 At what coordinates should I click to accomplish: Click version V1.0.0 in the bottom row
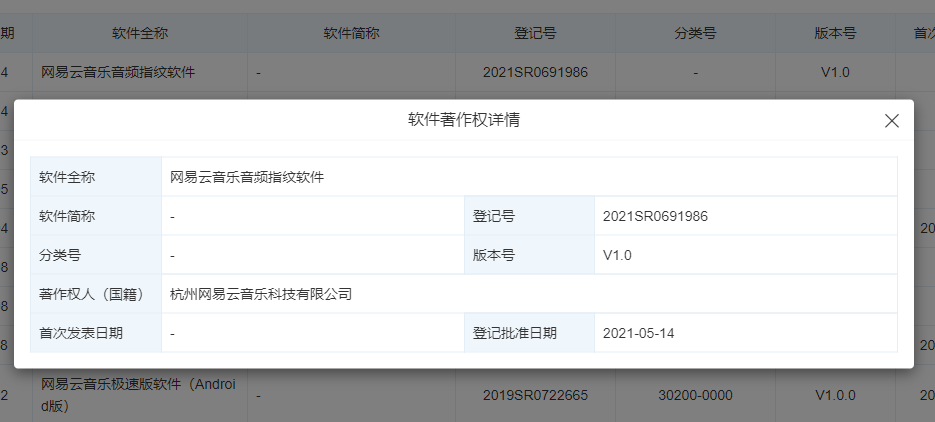835,396
